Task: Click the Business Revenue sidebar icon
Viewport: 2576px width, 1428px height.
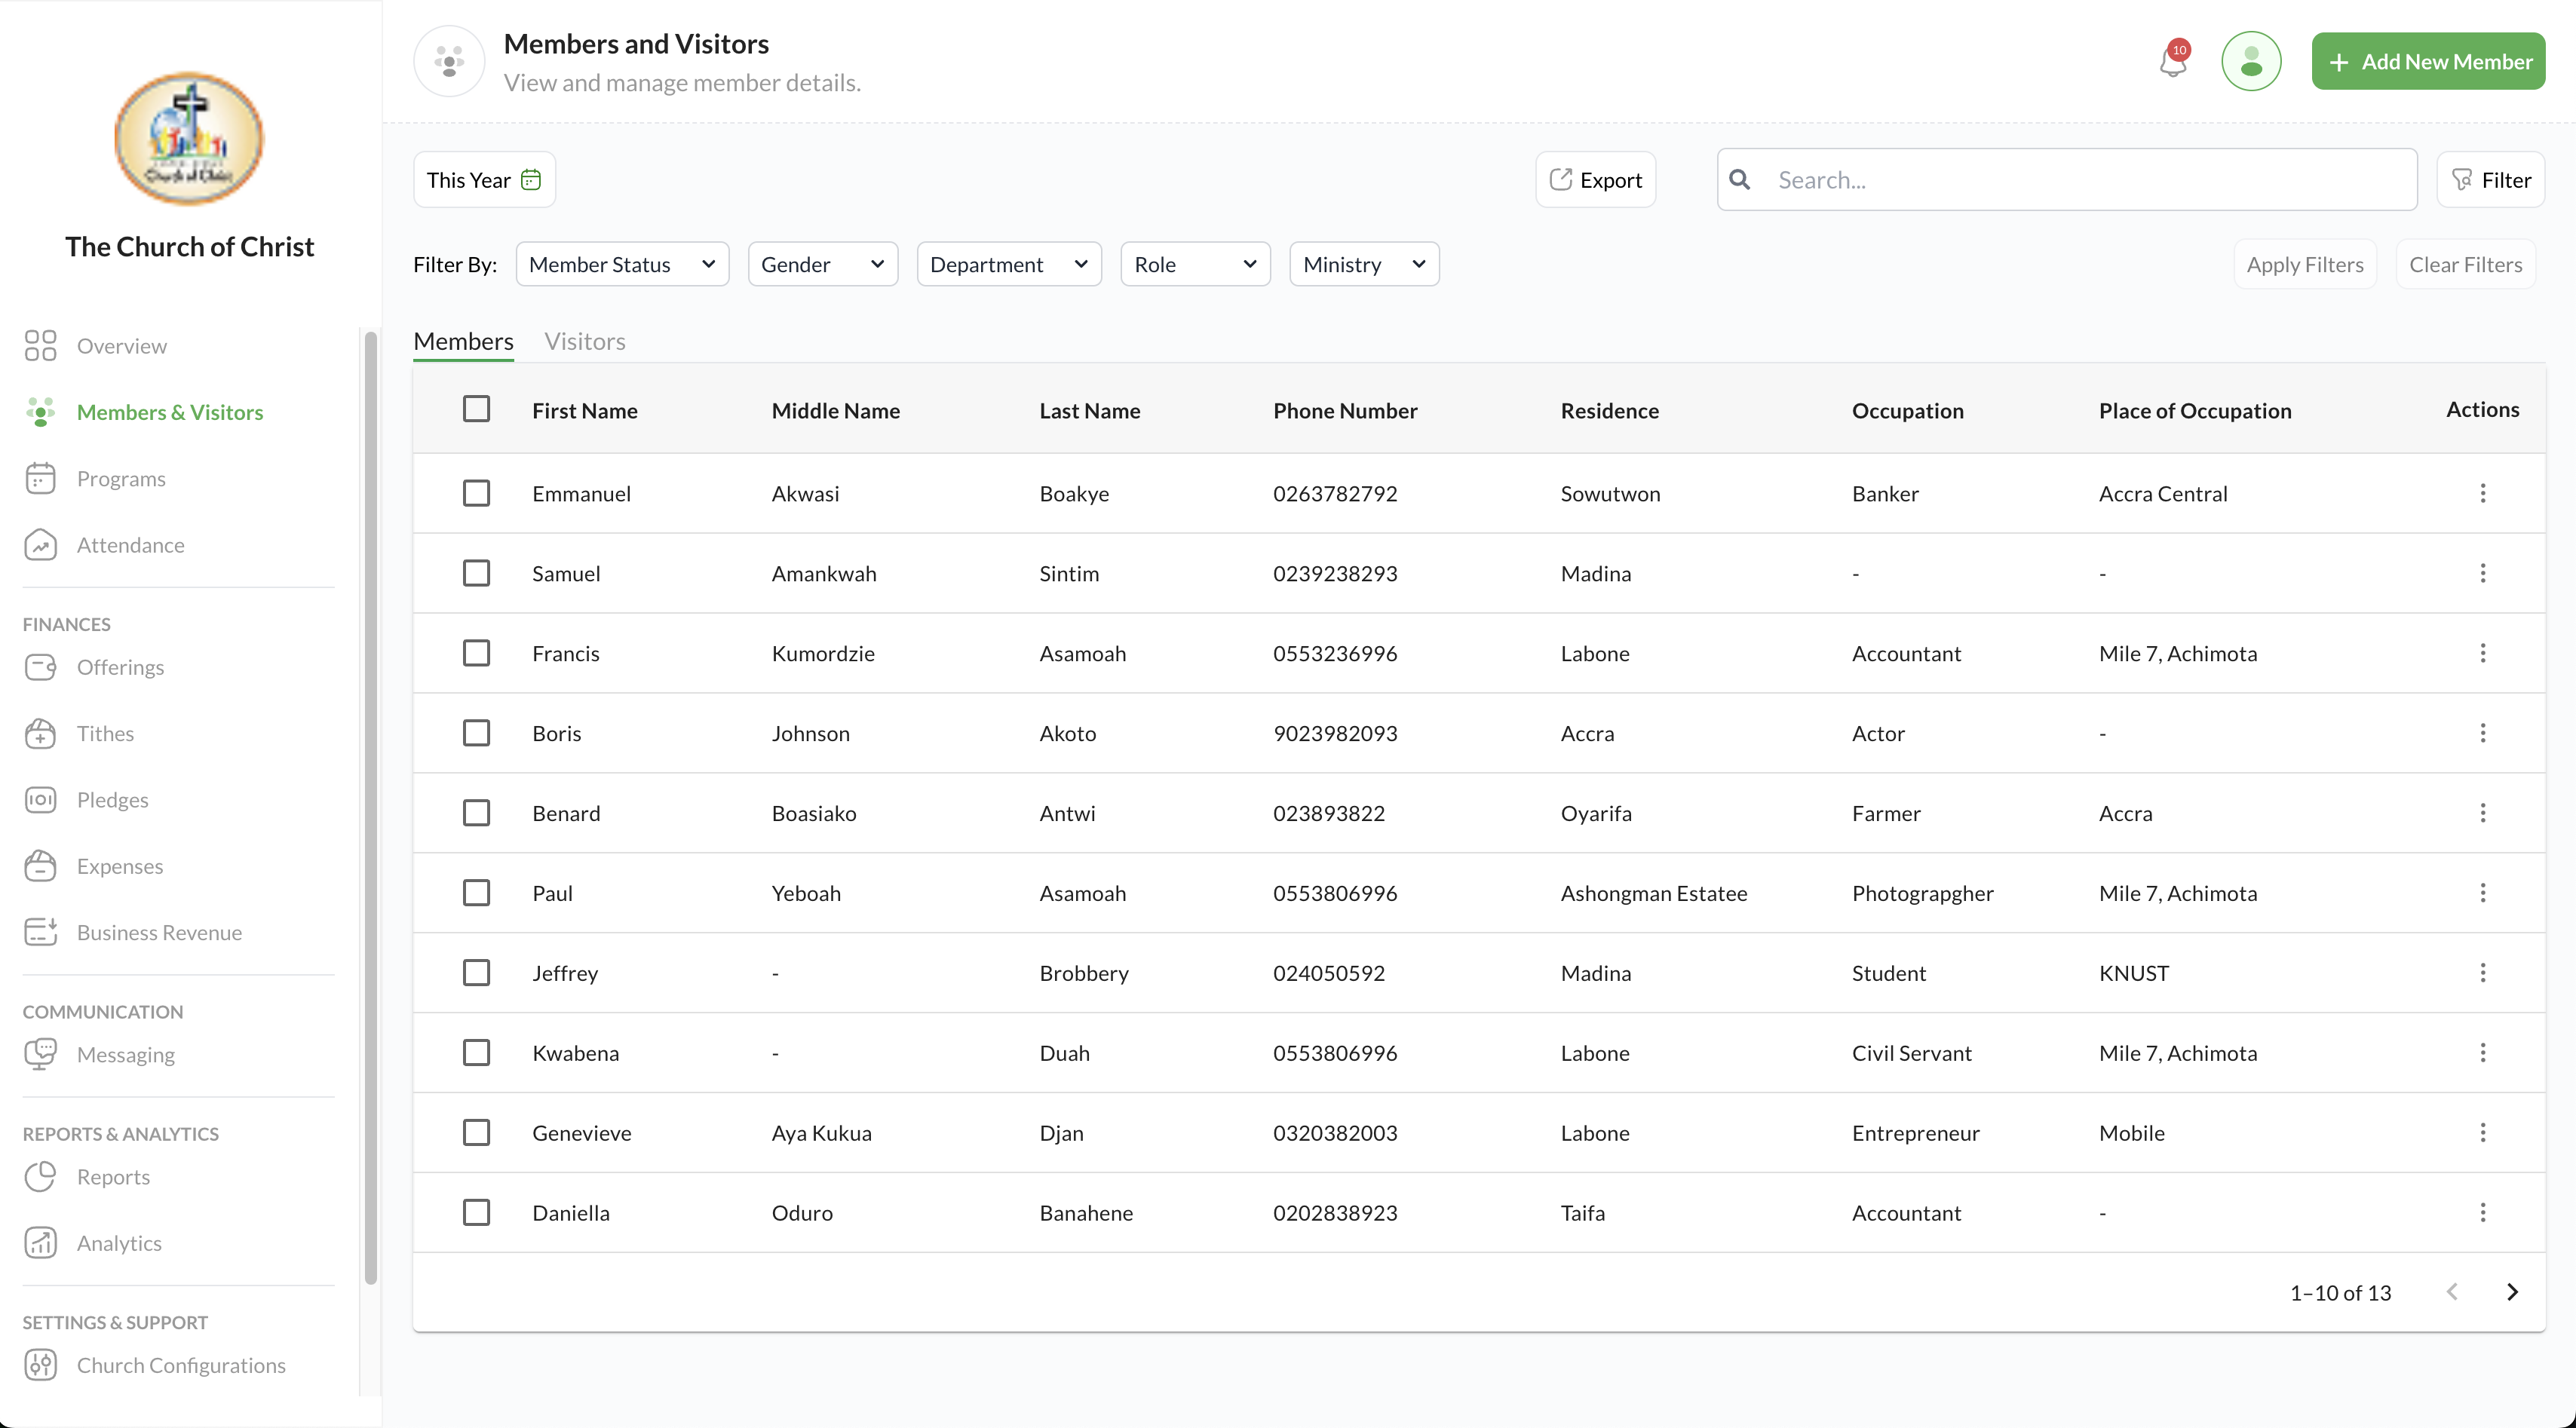Action: 40,932
